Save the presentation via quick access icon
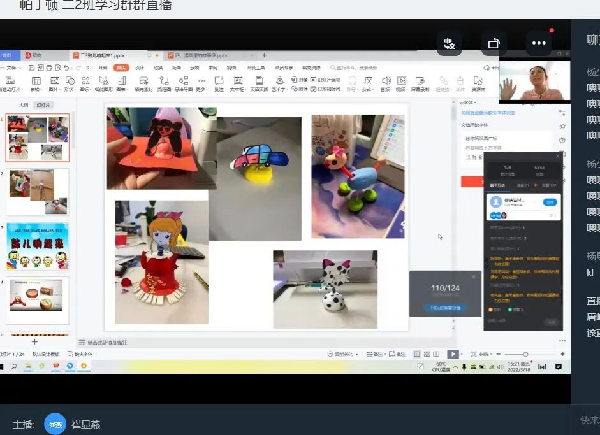The height and width of the screenshot is (435, 600). click(x=32, y=68)
